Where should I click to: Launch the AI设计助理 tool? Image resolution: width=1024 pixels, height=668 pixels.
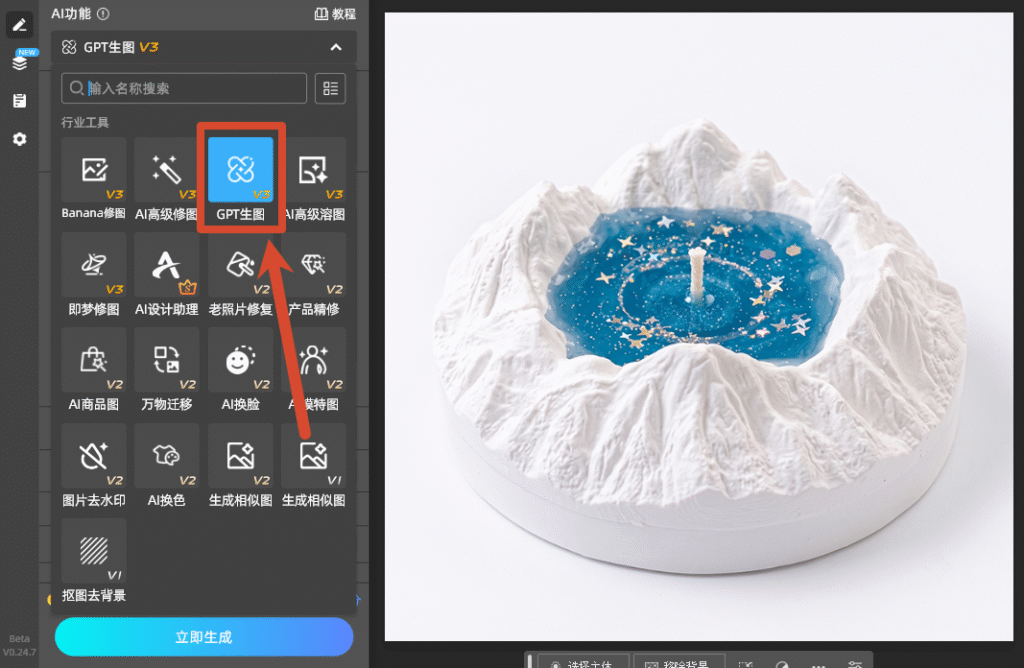click(167, 274)
